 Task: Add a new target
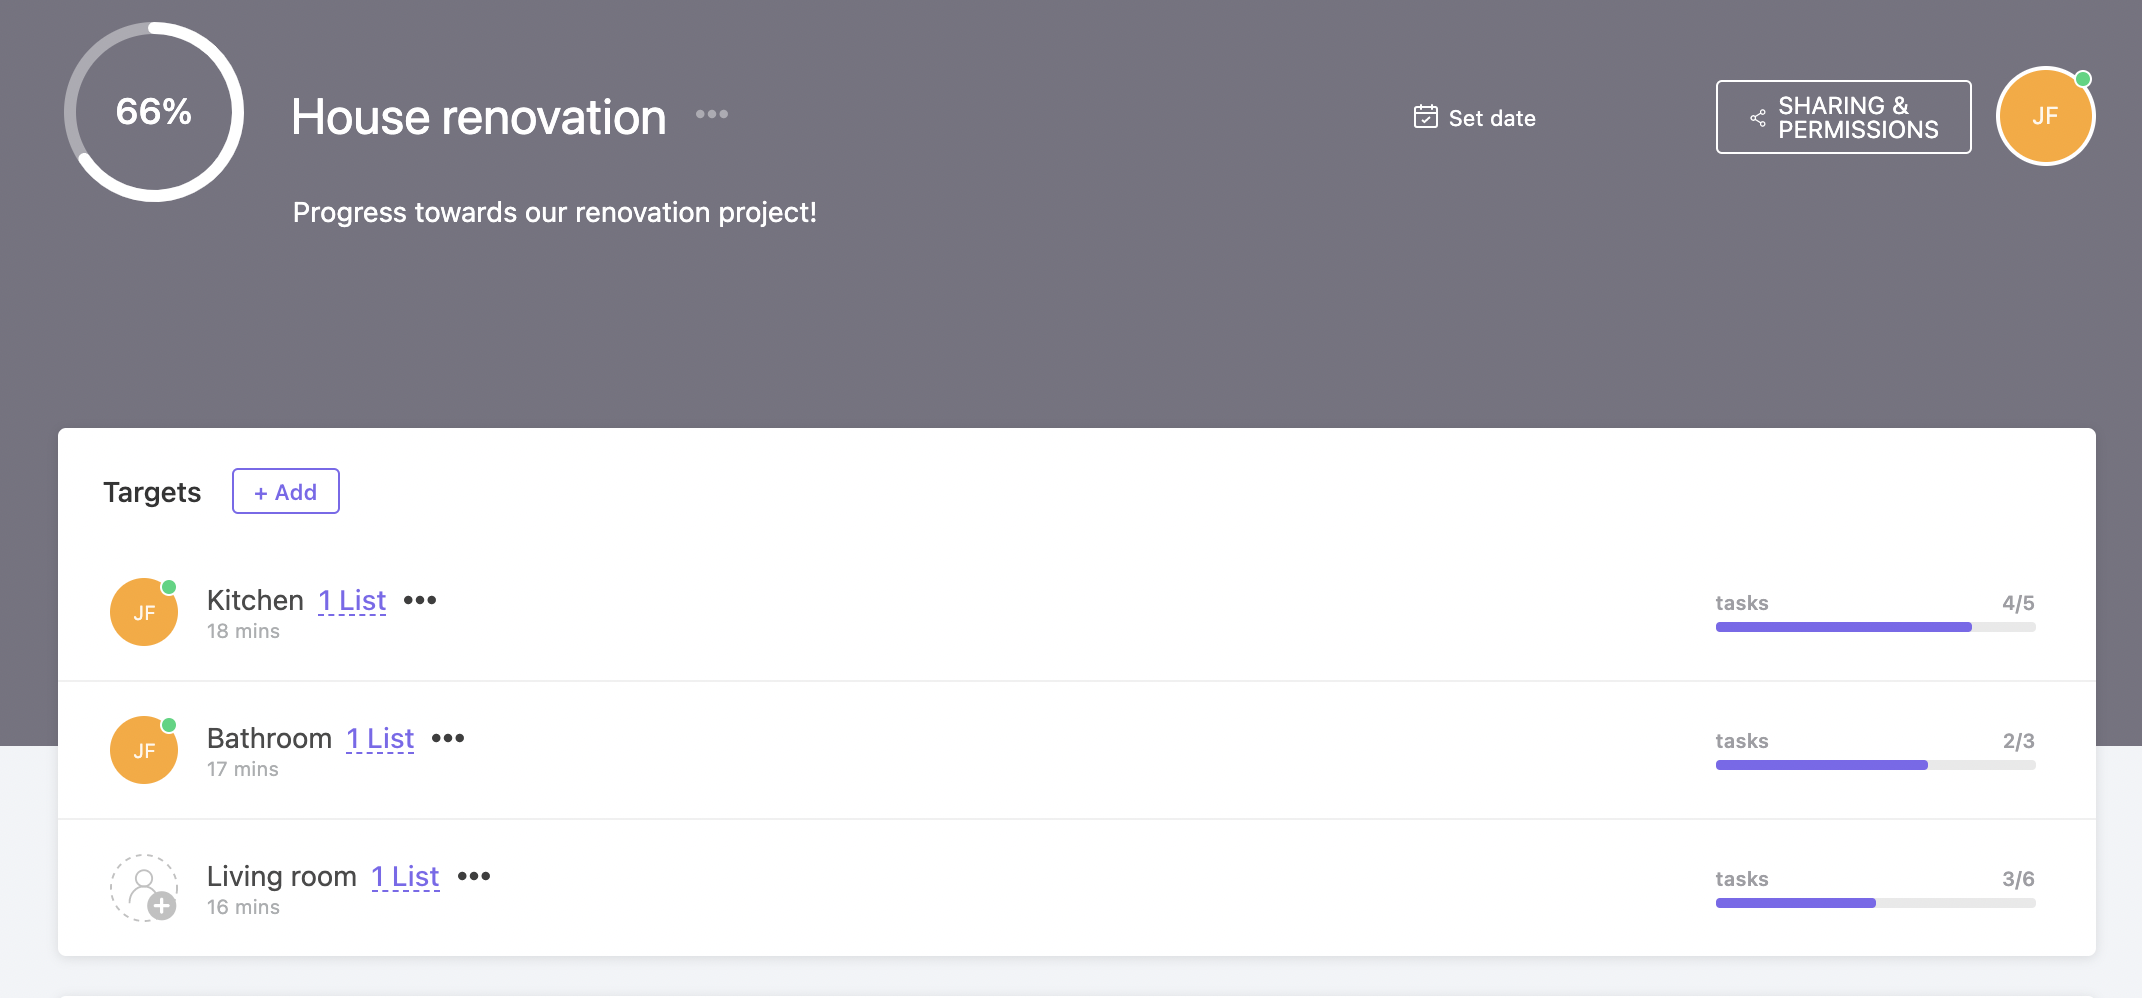286,491
